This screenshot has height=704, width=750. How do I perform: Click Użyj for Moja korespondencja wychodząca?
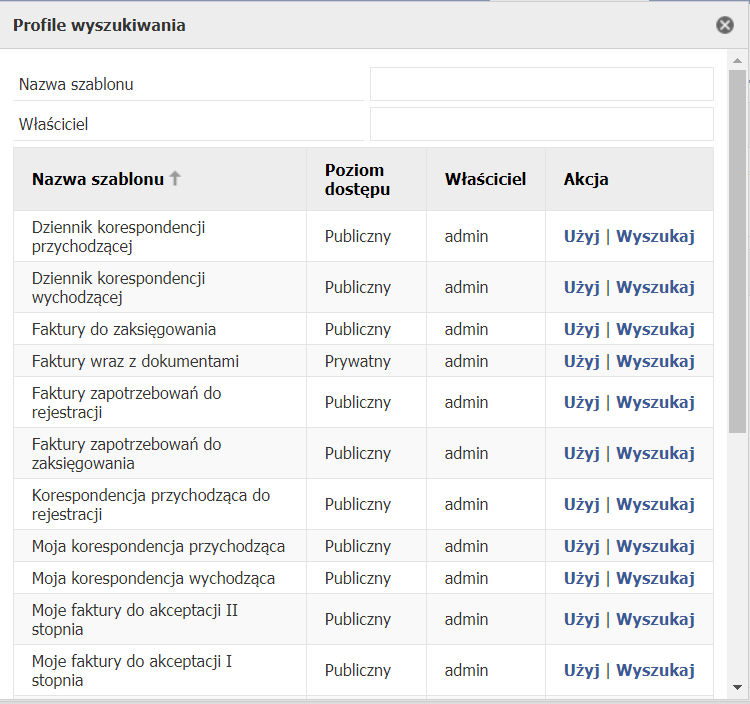(x=581, y=579)
